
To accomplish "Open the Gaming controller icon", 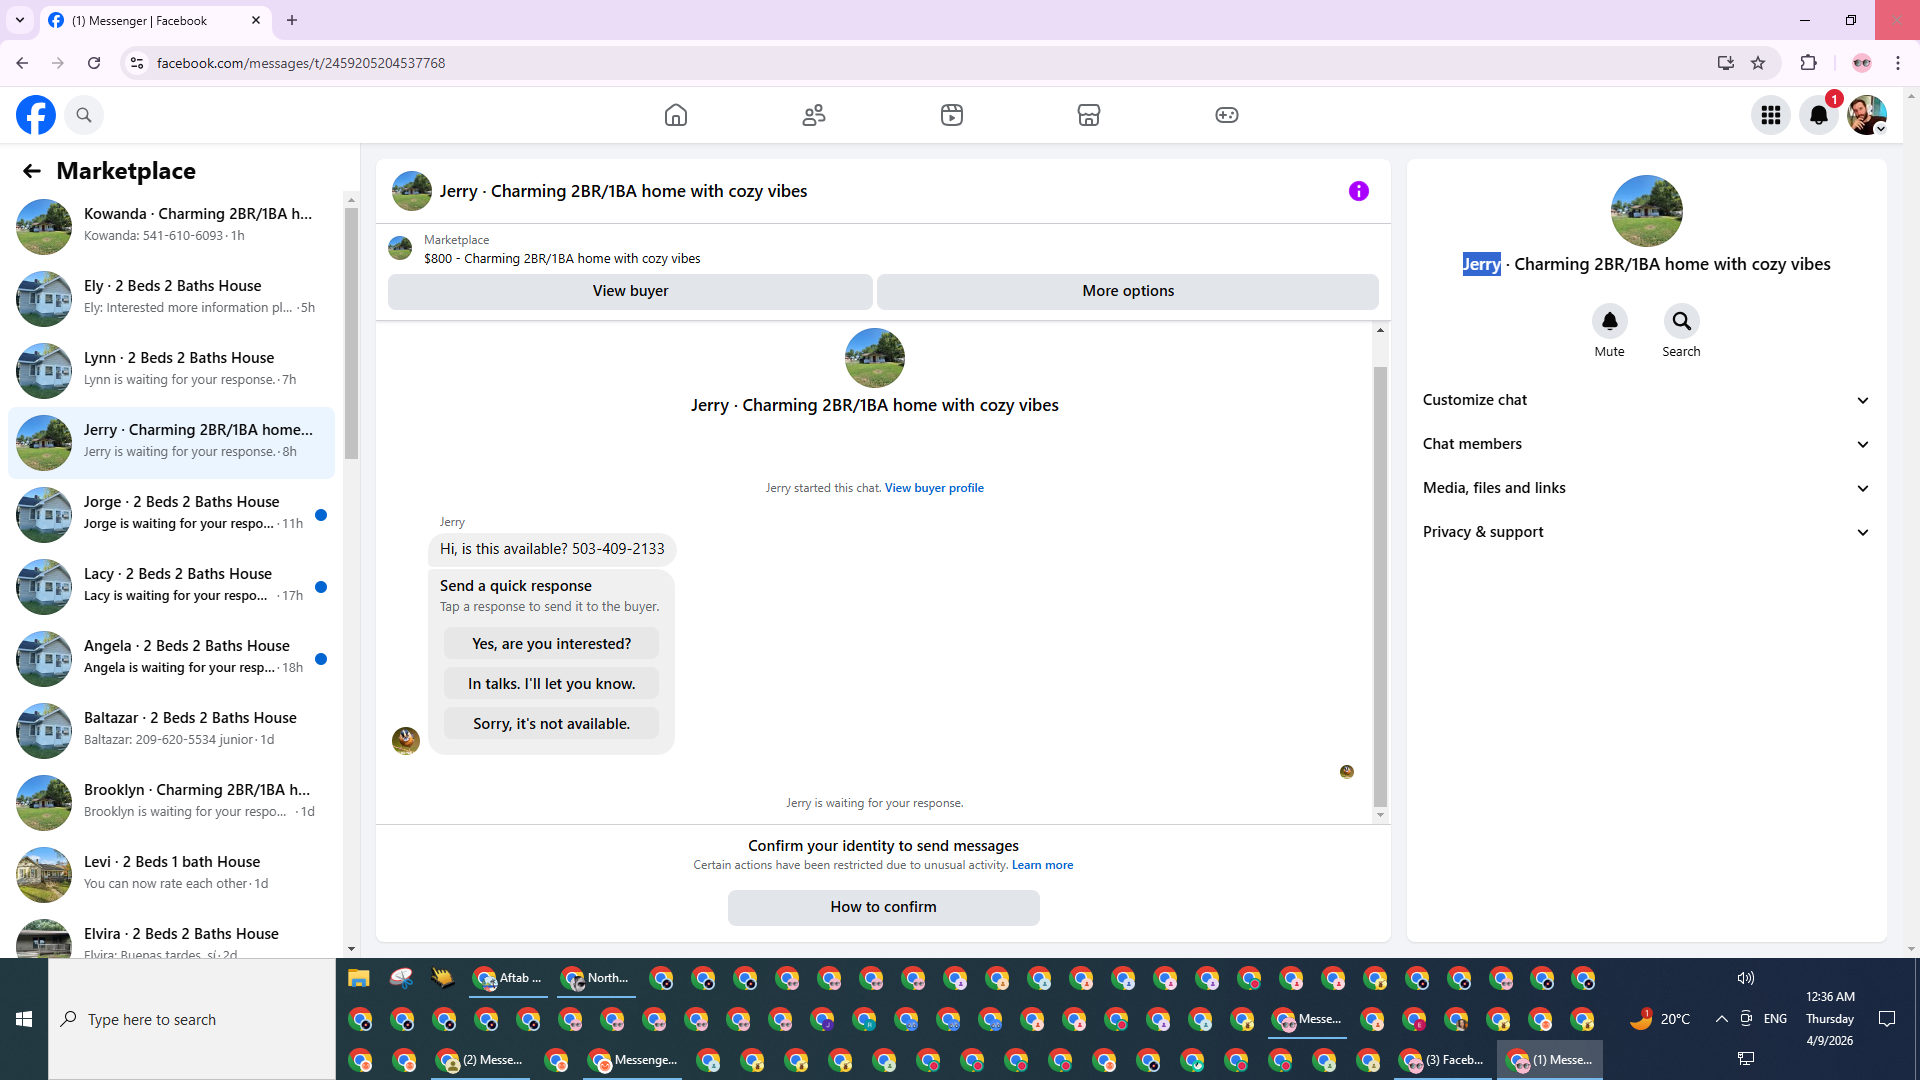I will [1227, 115].
